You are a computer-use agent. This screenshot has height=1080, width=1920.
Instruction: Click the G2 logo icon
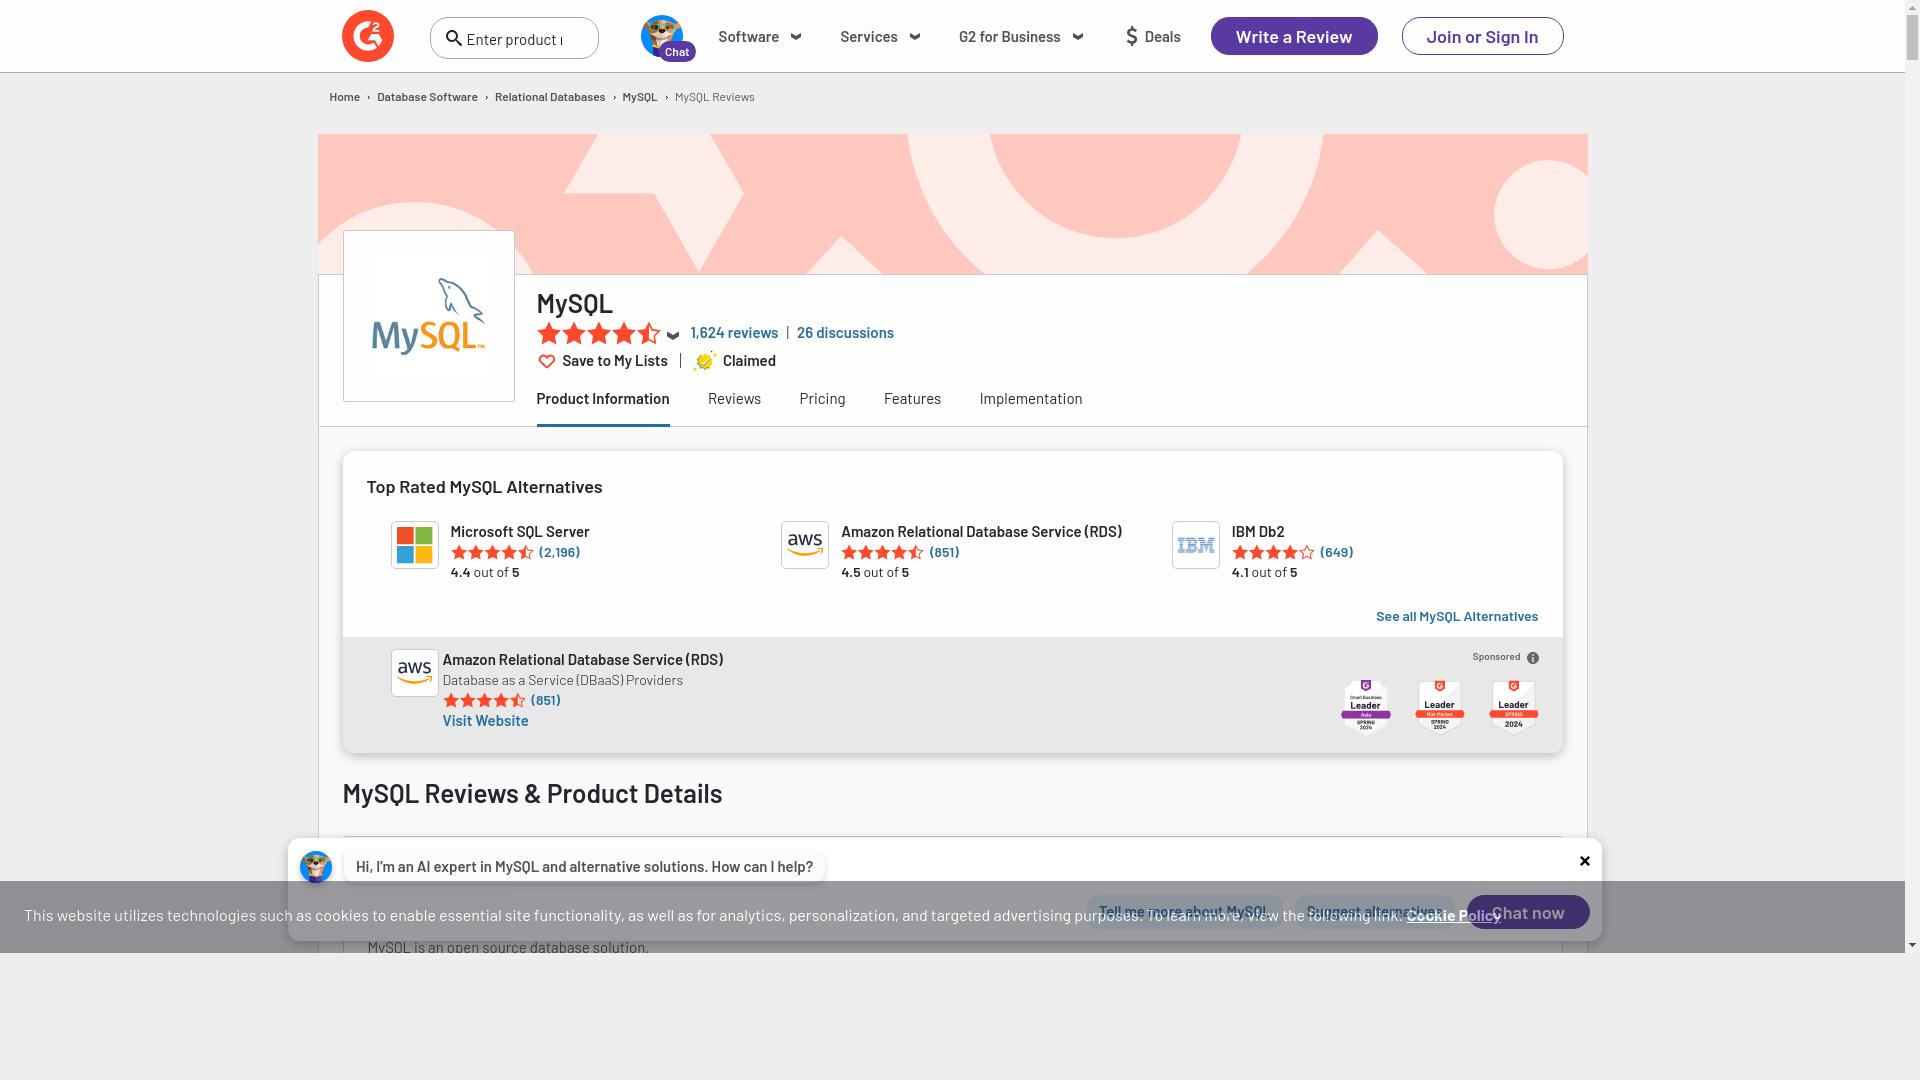367,36
